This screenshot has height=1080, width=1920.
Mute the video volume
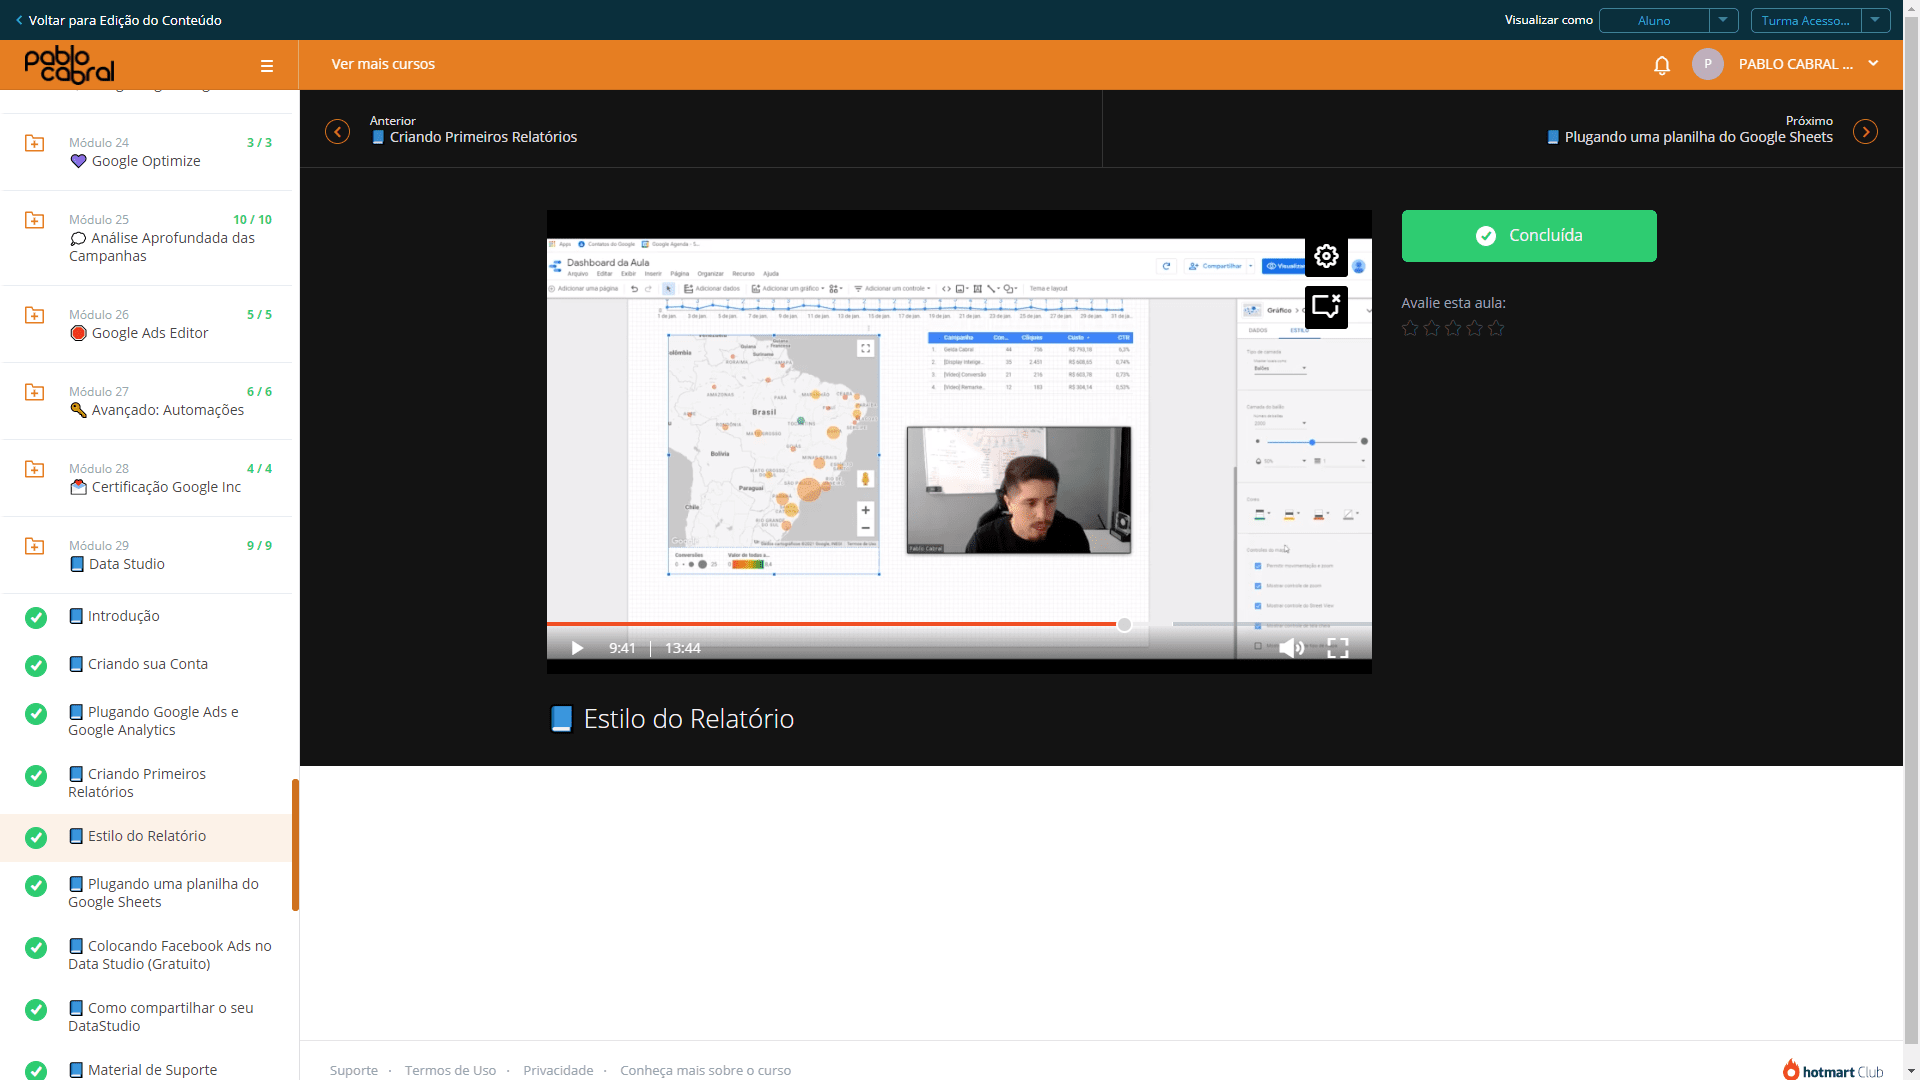pyautogui.click(x=1291, y=648)
